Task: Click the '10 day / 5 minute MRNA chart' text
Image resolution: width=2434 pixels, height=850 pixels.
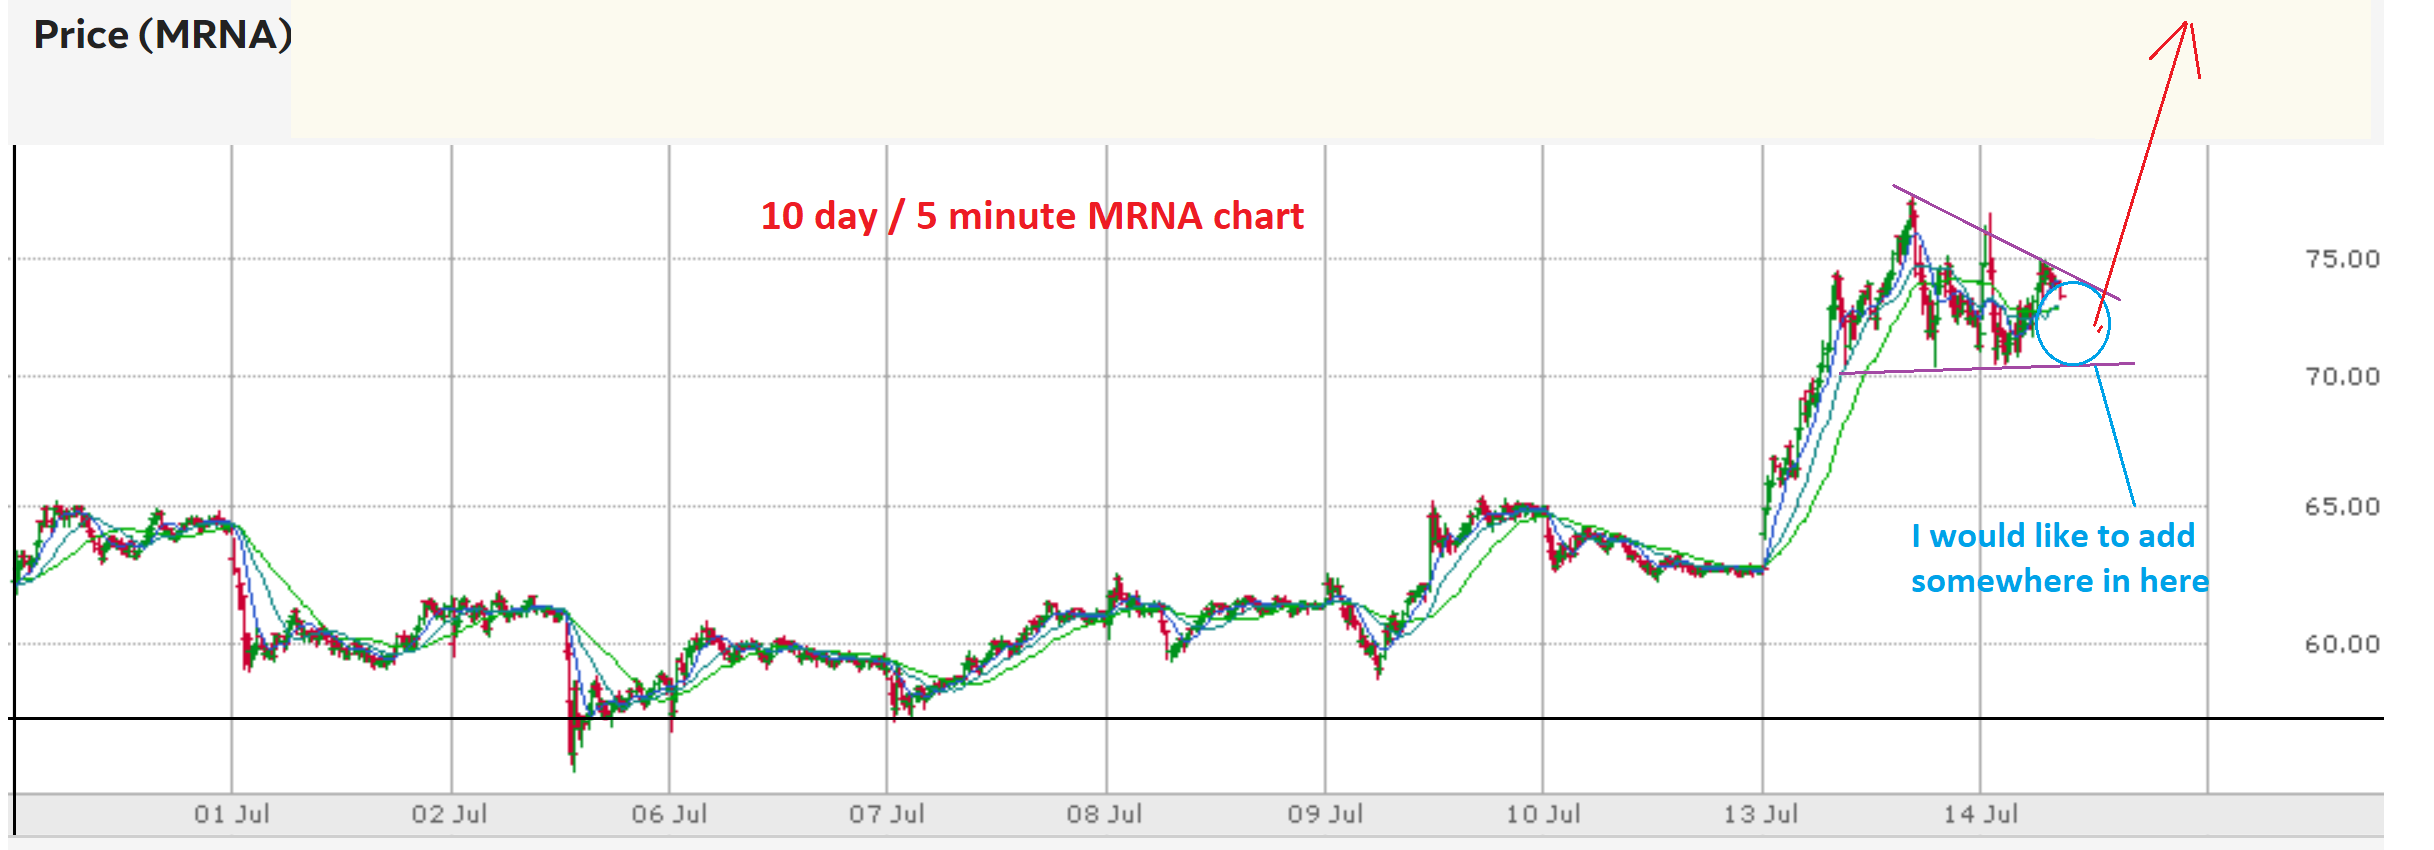Action: [x=1032, y=216]
